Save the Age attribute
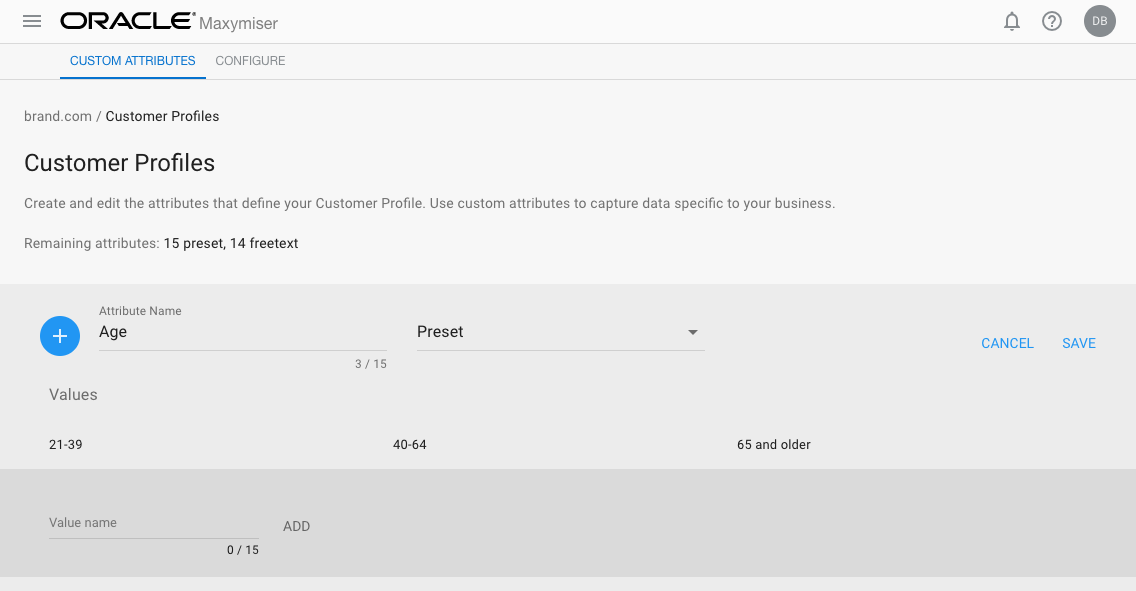Screen dimensions: 1136x591 point(1079,343)
